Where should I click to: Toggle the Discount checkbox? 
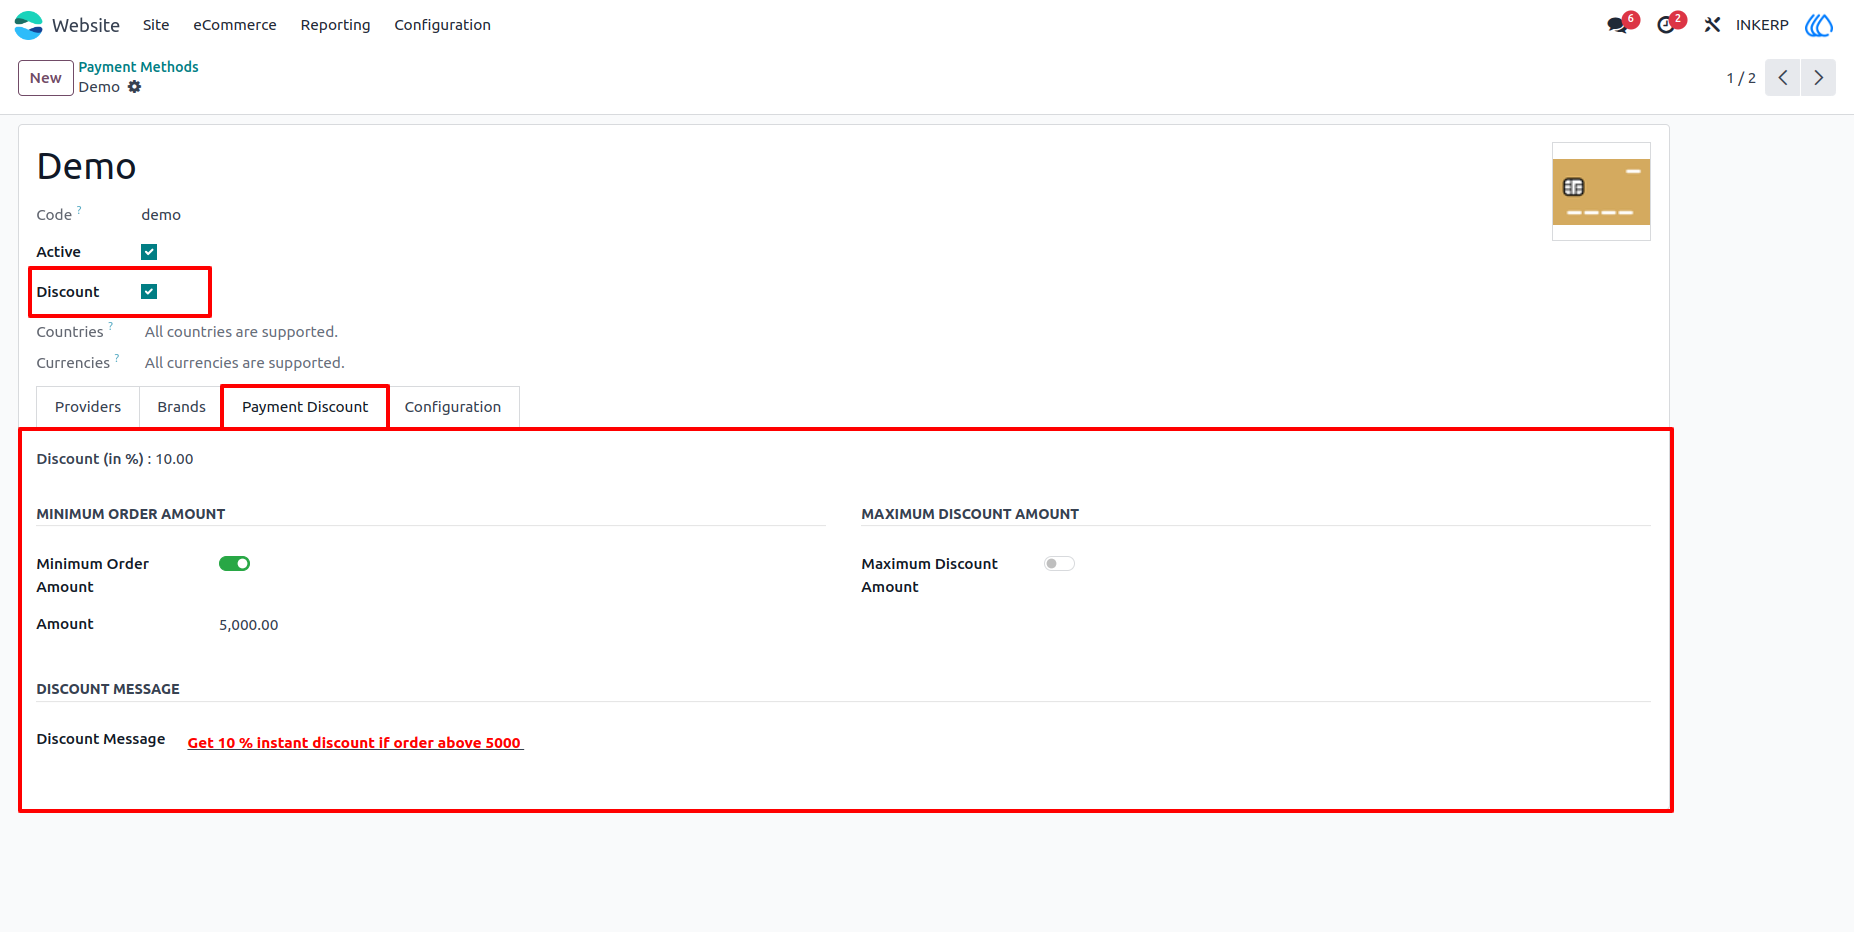click(x=149, y=292)
